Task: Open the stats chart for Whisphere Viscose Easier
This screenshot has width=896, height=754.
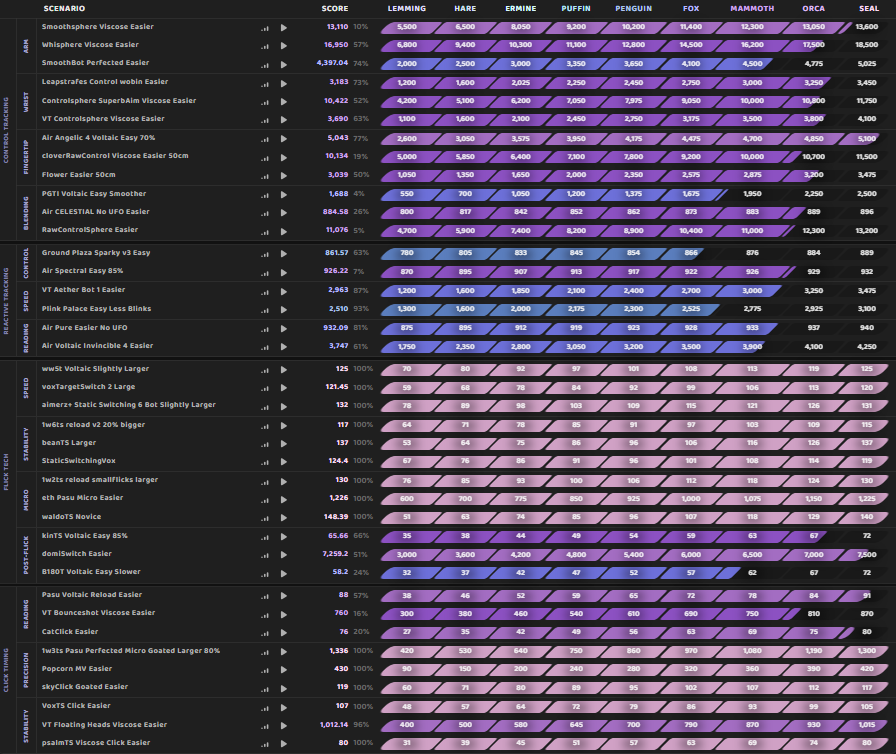Action: click(x=265, y=46)
